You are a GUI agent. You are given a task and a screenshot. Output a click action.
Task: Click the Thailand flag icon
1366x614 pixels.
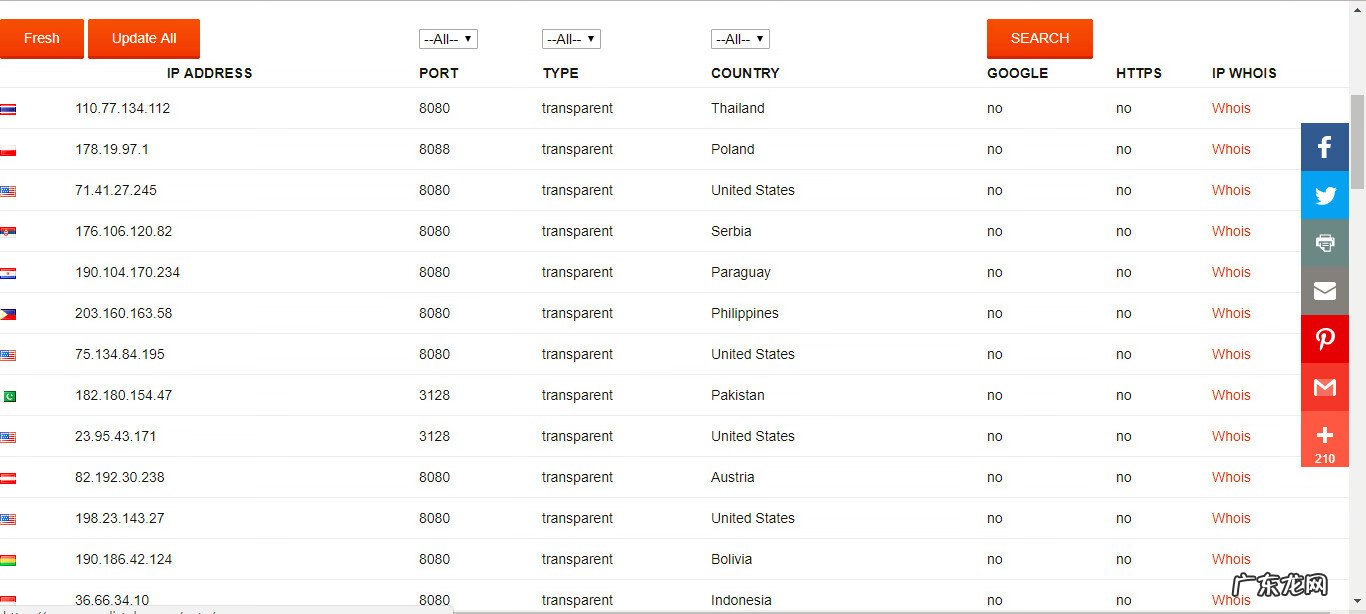[x=8, y=109]
